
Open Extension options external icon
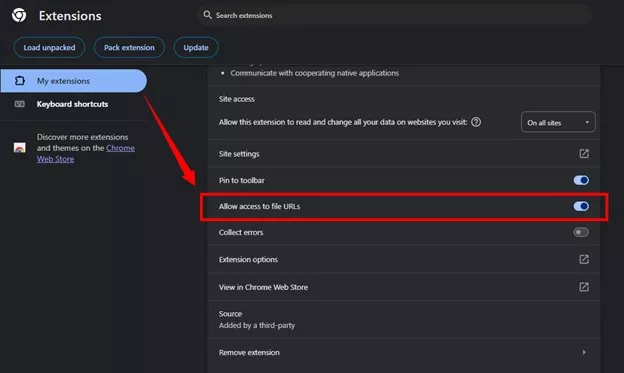(584, 260)
